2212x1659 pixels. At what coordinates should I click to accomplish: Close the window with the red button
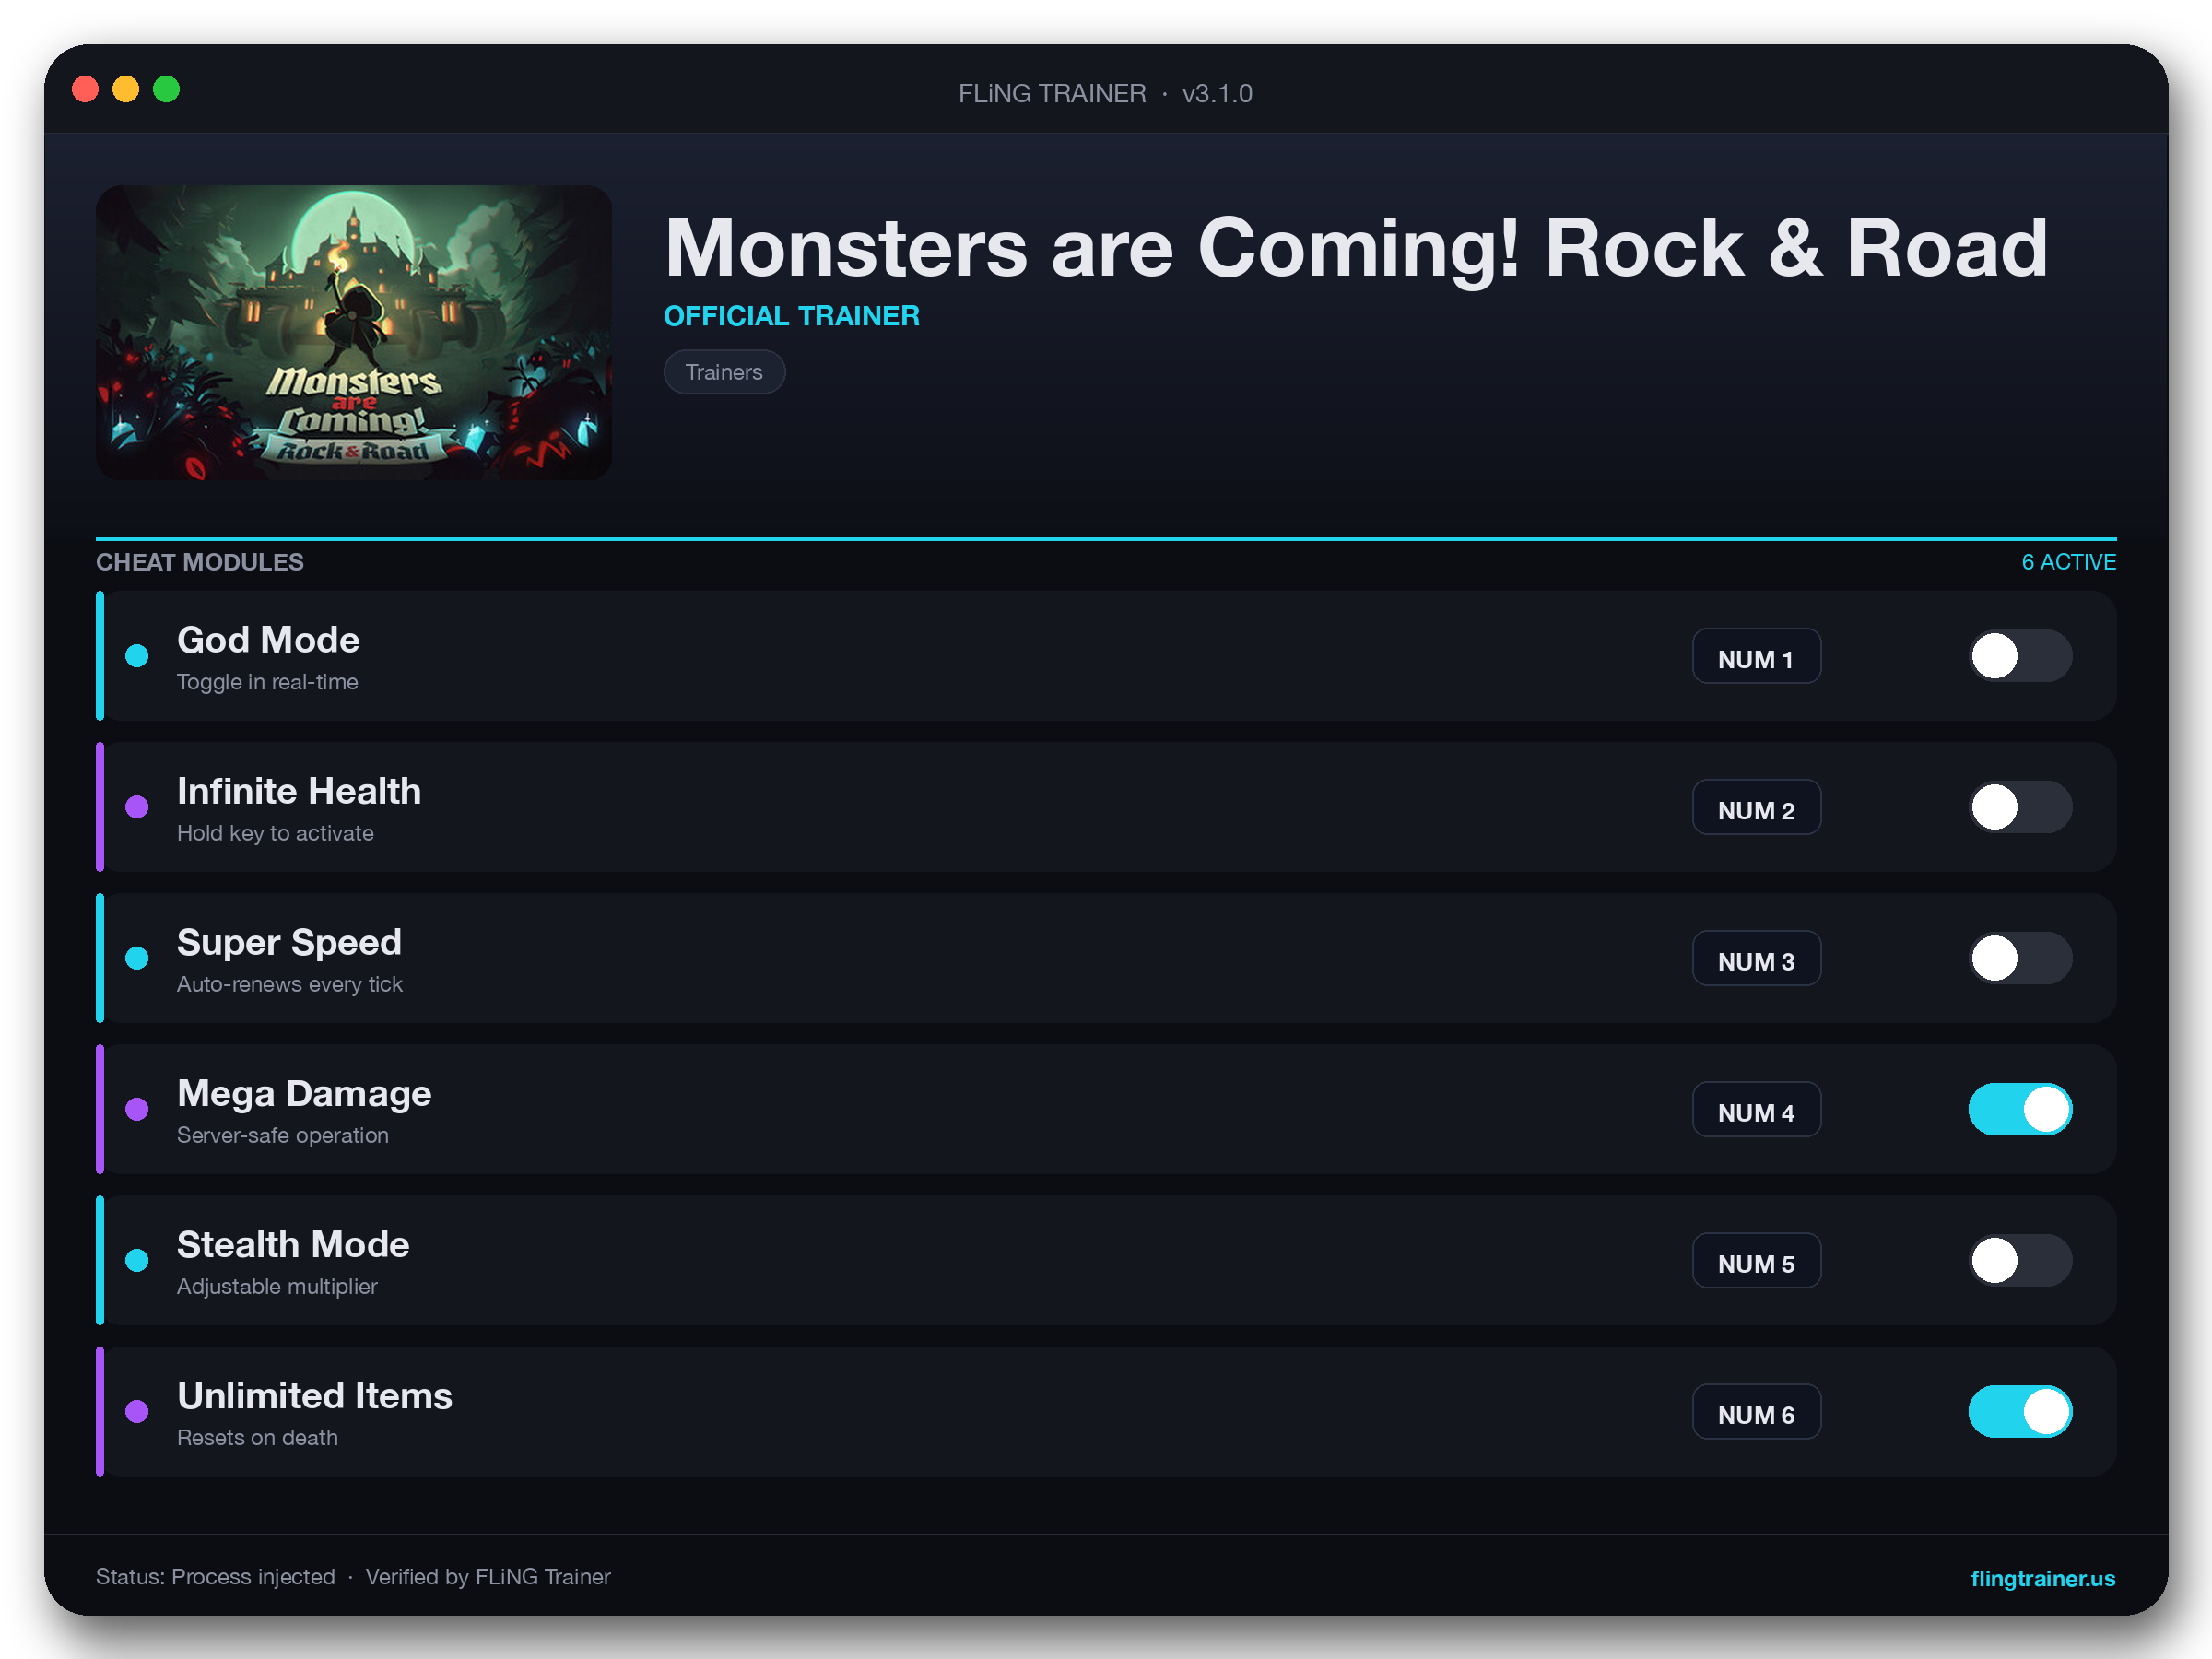click(x=86, y=90)
